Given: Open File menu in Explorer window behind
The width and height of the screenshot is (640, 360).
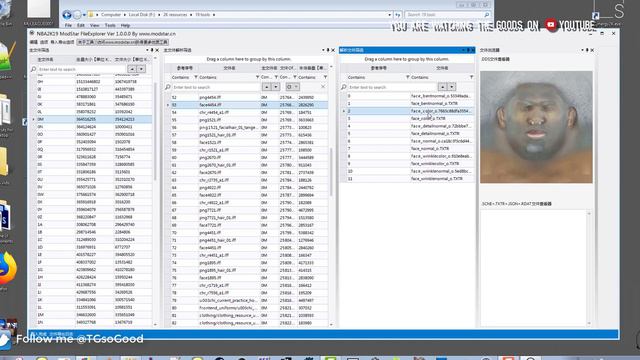Looking at the screenshot, I should pos(68,25).
